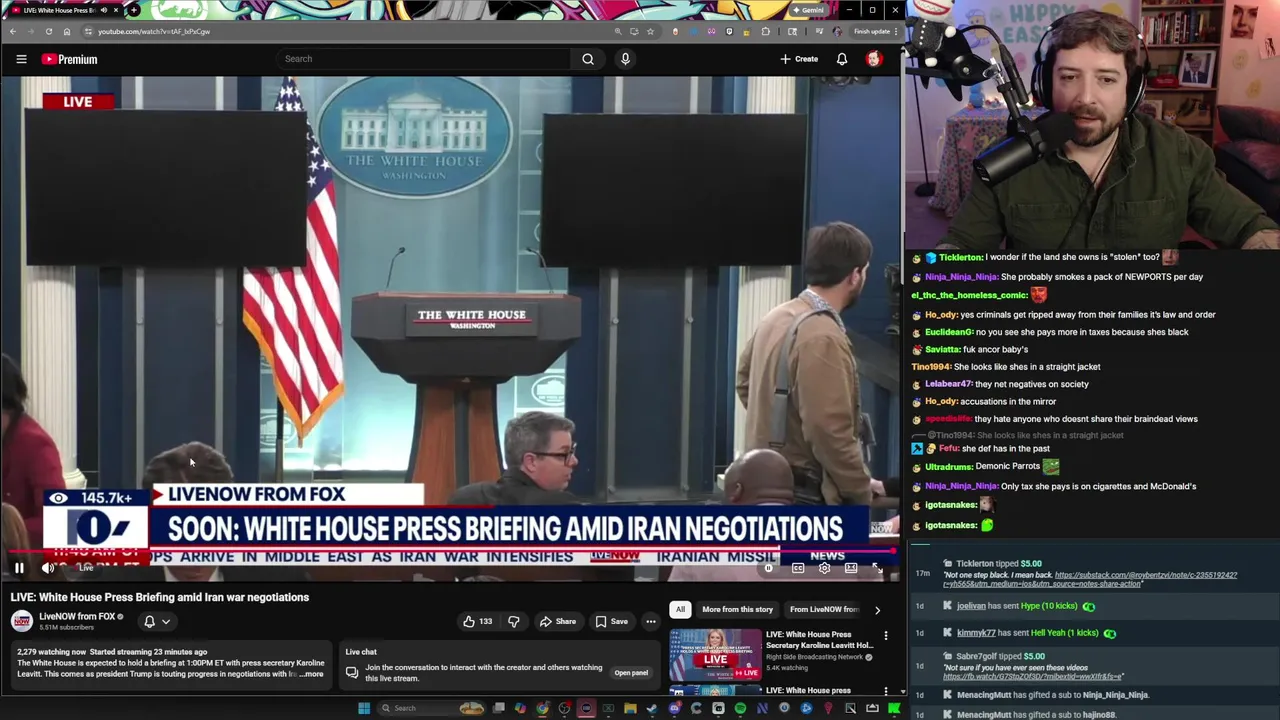Seek on the red video progress bar

click(x=450, y=551)
